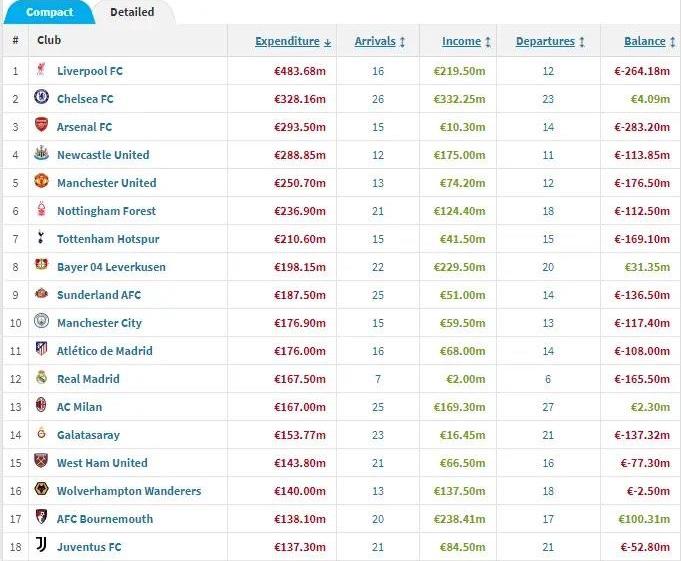Open the Wolverhampton Wanderers link
Image resolution: width=681 pixels, height=561 pixels.
(x=129, y=491)
